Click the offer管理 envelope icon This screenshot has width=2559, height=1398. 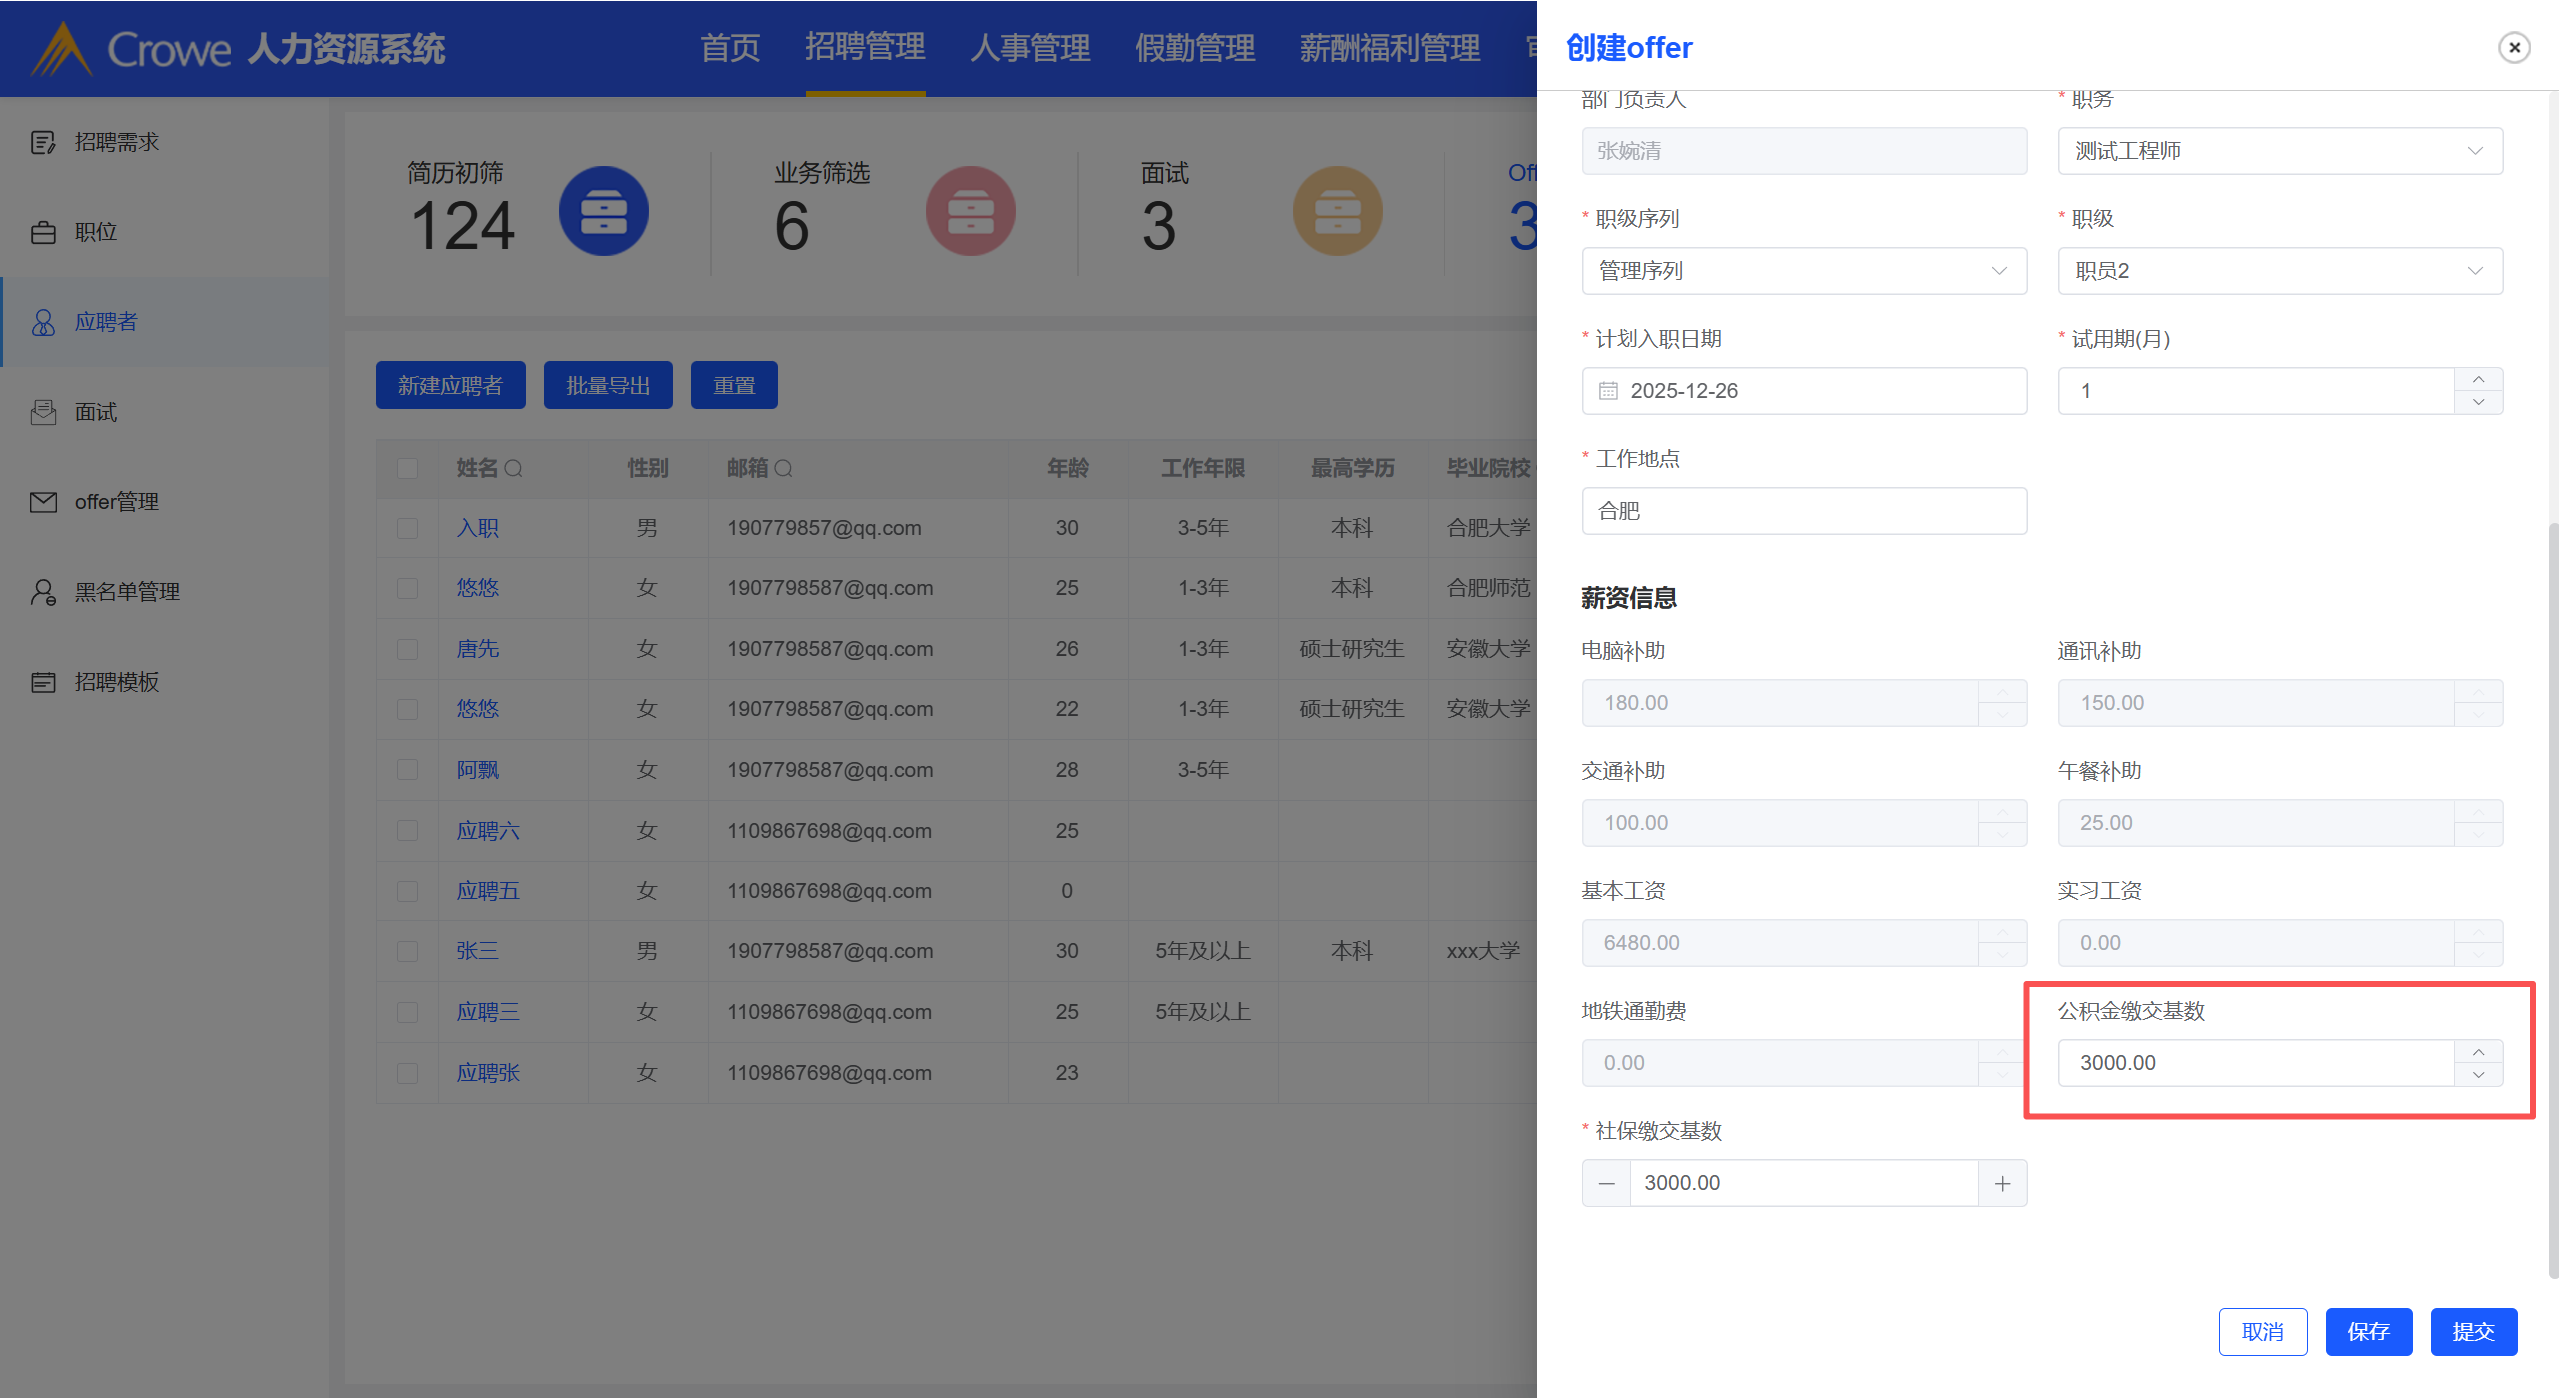43,502
